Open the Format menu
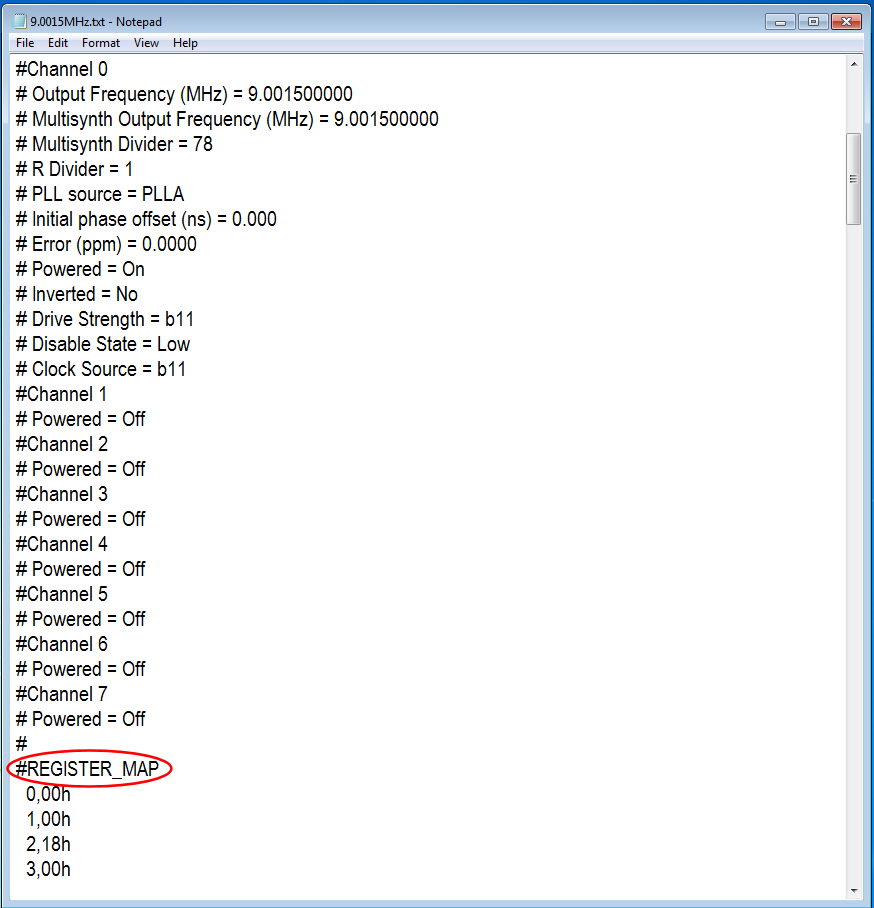874x908 pixels. [x=101, y=43]
